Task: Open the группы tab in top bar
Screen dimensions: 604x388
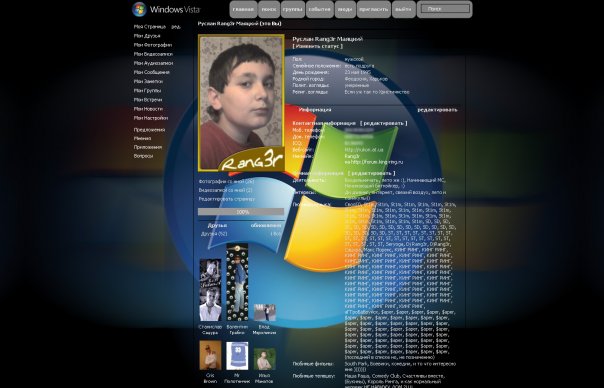Action: pyautogui.click(x=293, y=9)
